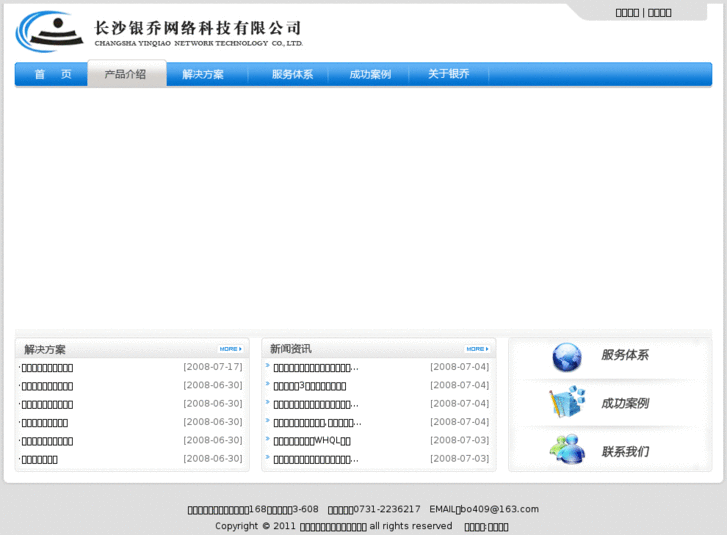Open first news item dated 2008-07-04
727x545 pixels.
(x=316, y=368)
